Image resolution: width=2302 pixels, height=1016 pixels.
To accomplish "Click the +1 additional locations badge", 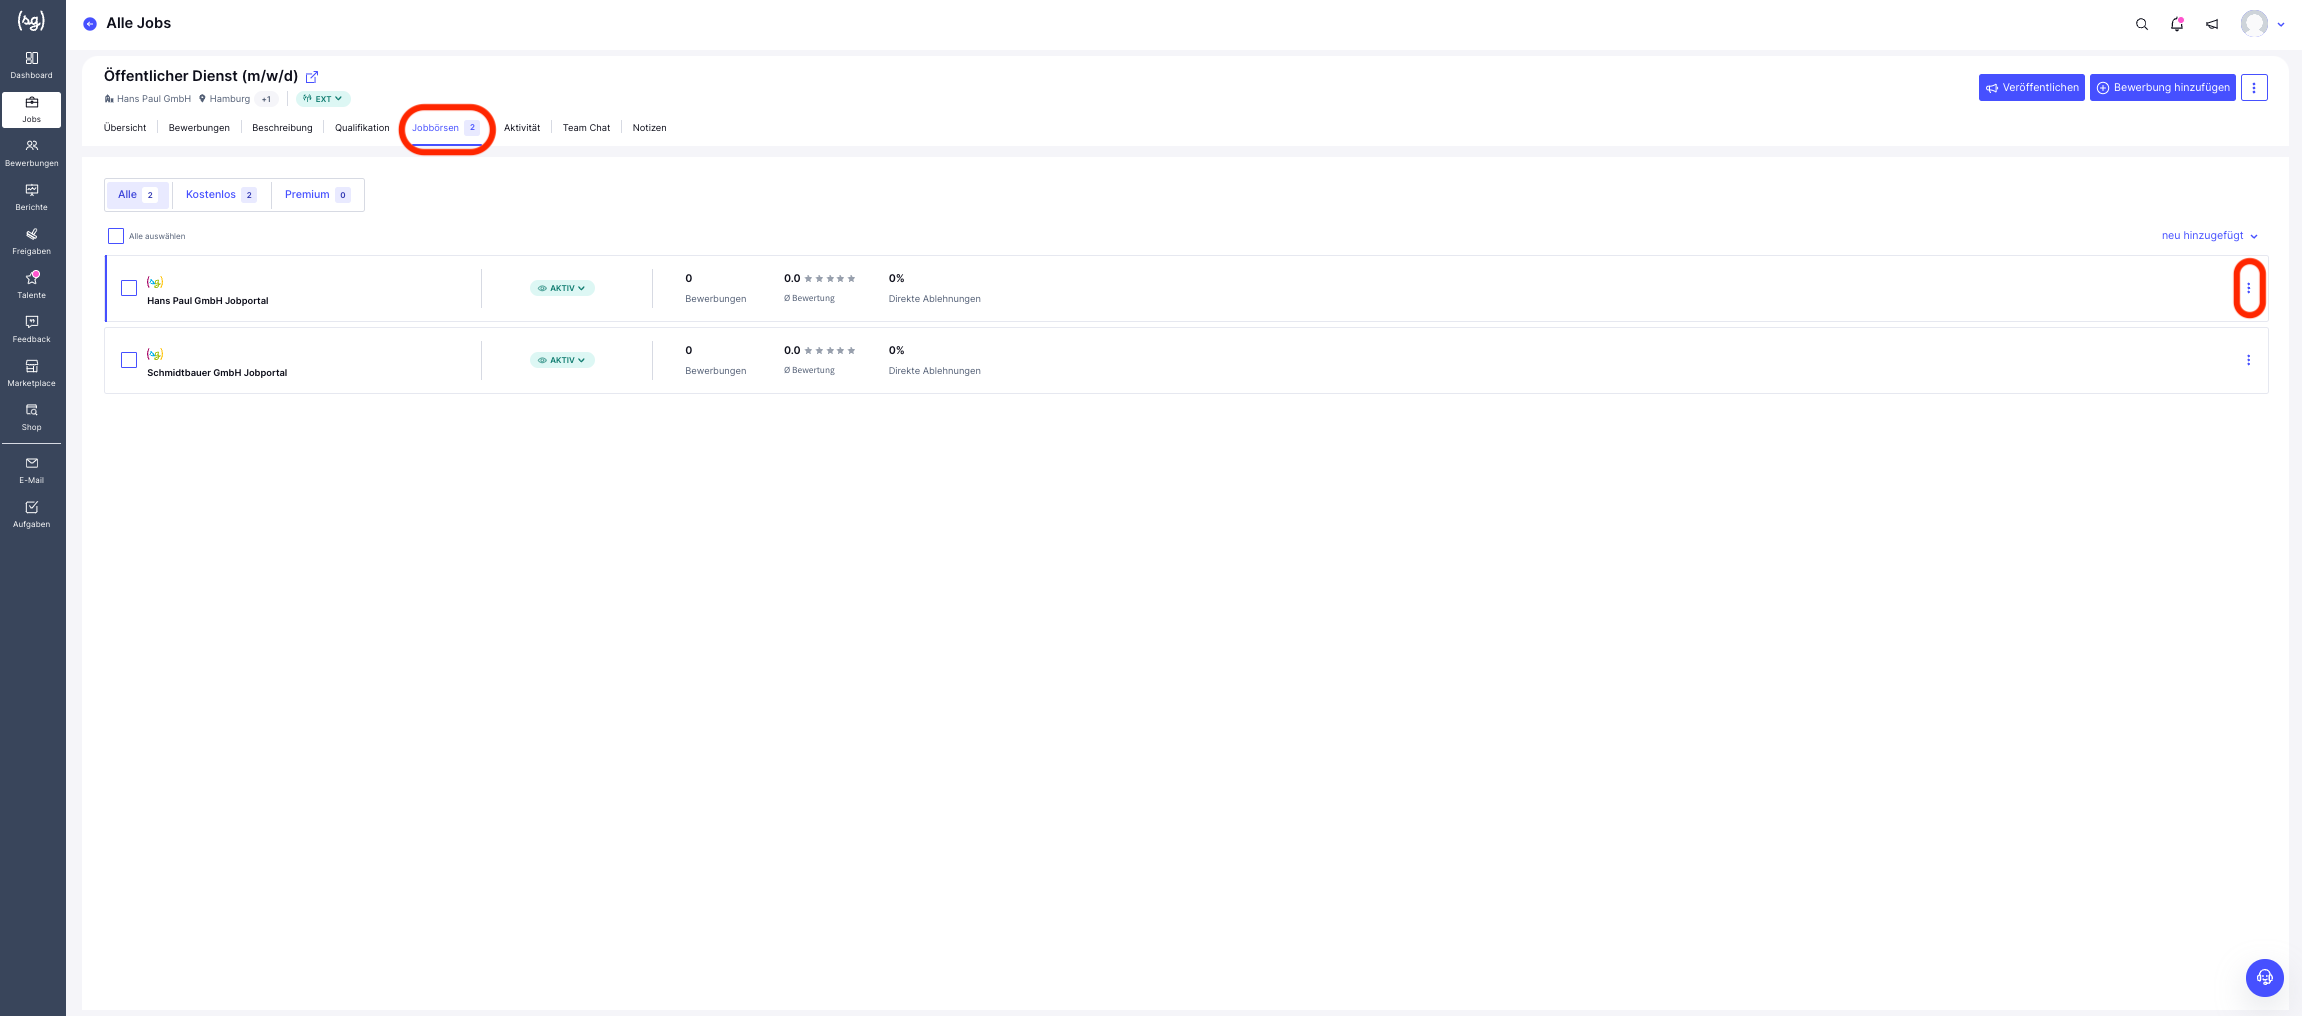I will (x=266, y=99).
